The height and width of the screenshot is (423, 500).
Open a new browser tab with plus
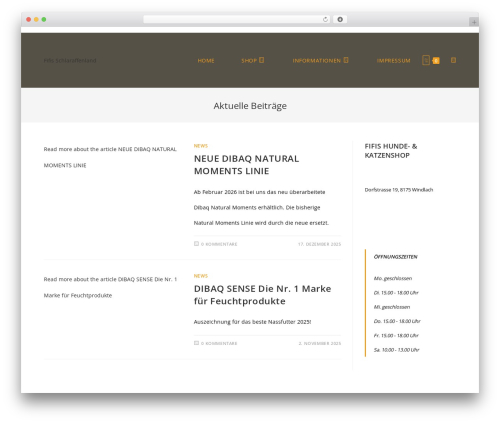coord(474,22)
